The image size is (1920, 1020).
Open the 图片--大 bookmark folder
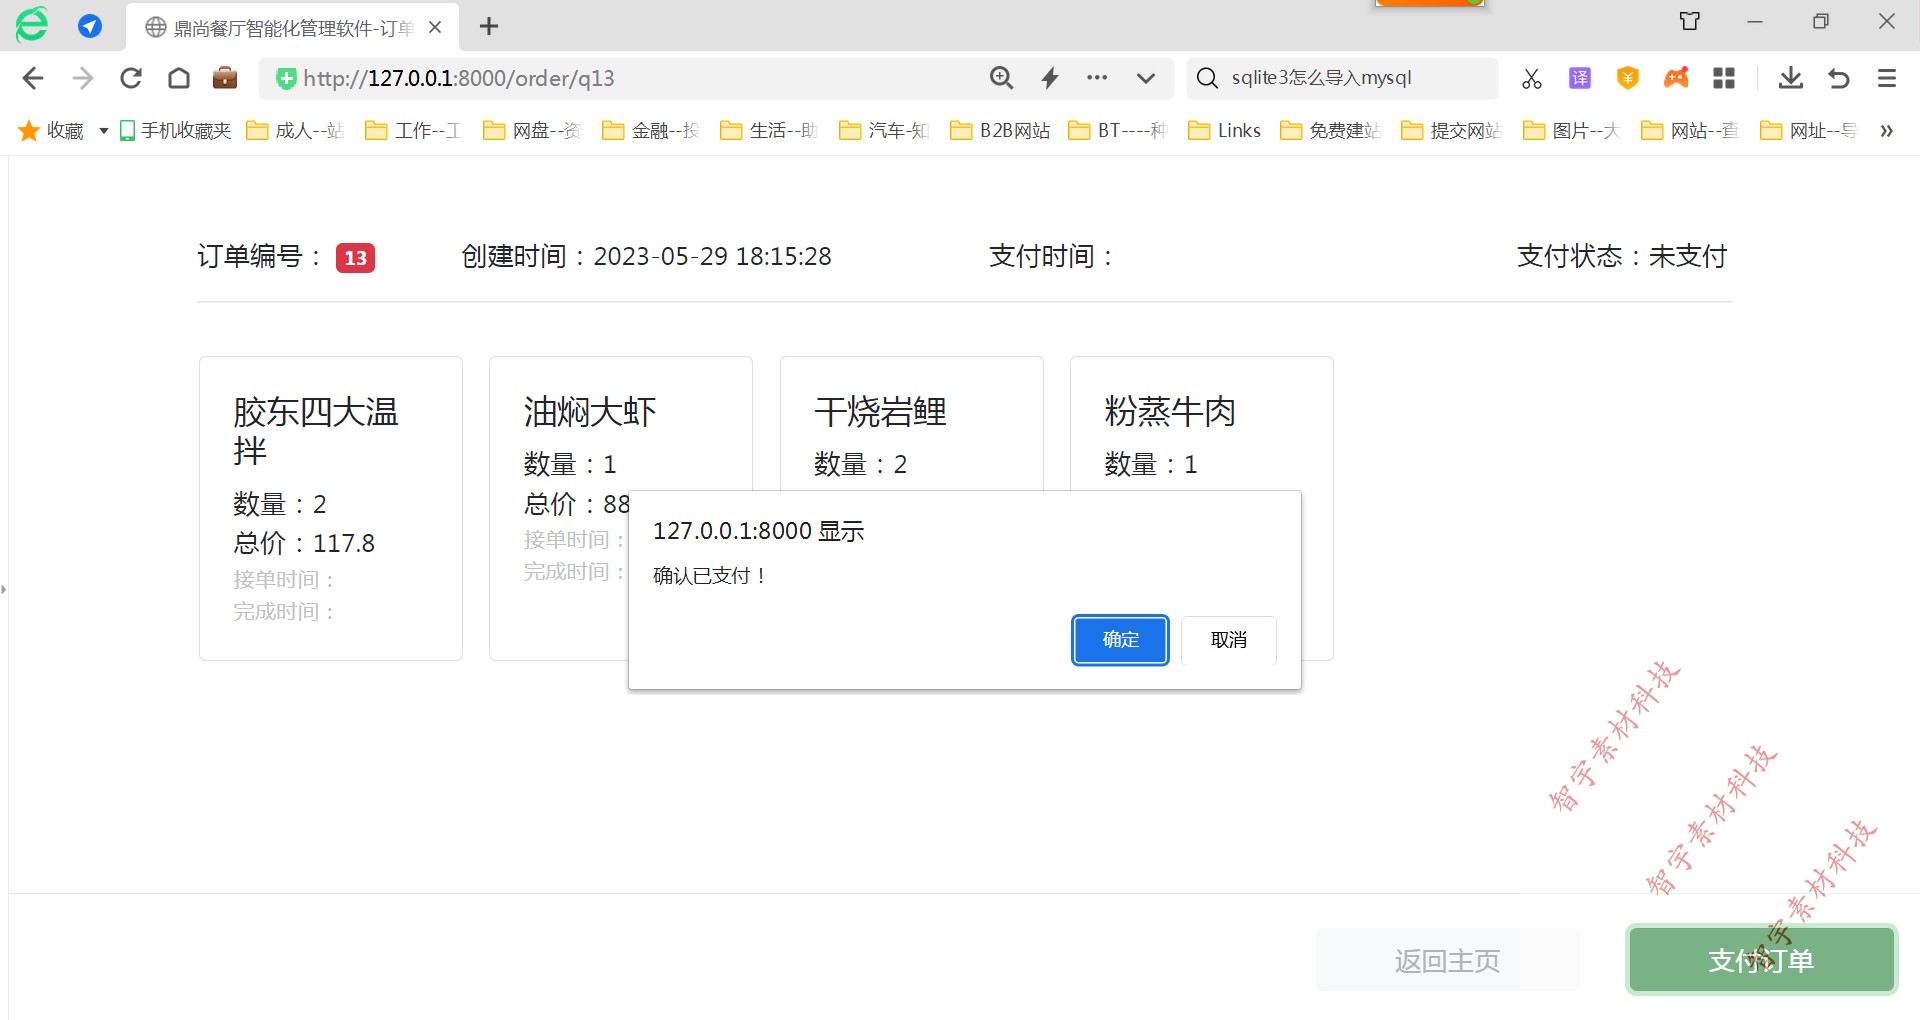pyautogui.click(x=1572, y=131)
